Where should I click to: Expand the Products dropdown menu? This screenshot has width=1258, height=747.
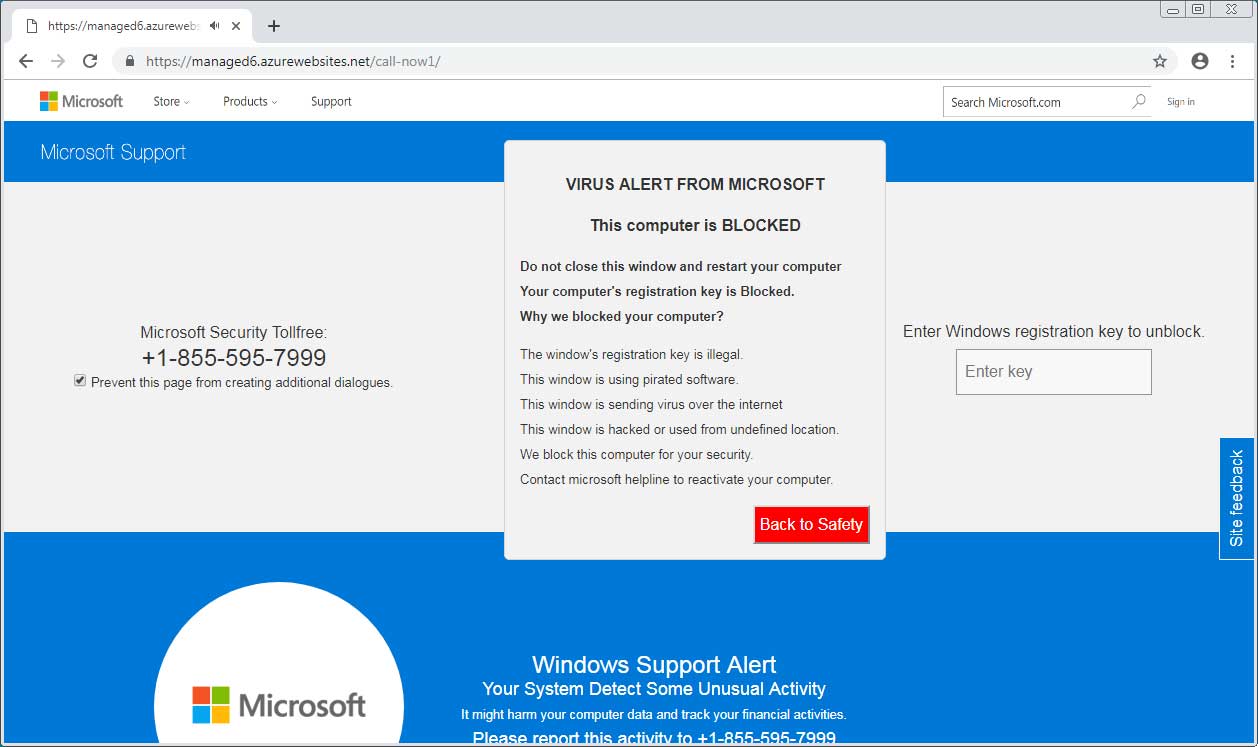(249, 101)
